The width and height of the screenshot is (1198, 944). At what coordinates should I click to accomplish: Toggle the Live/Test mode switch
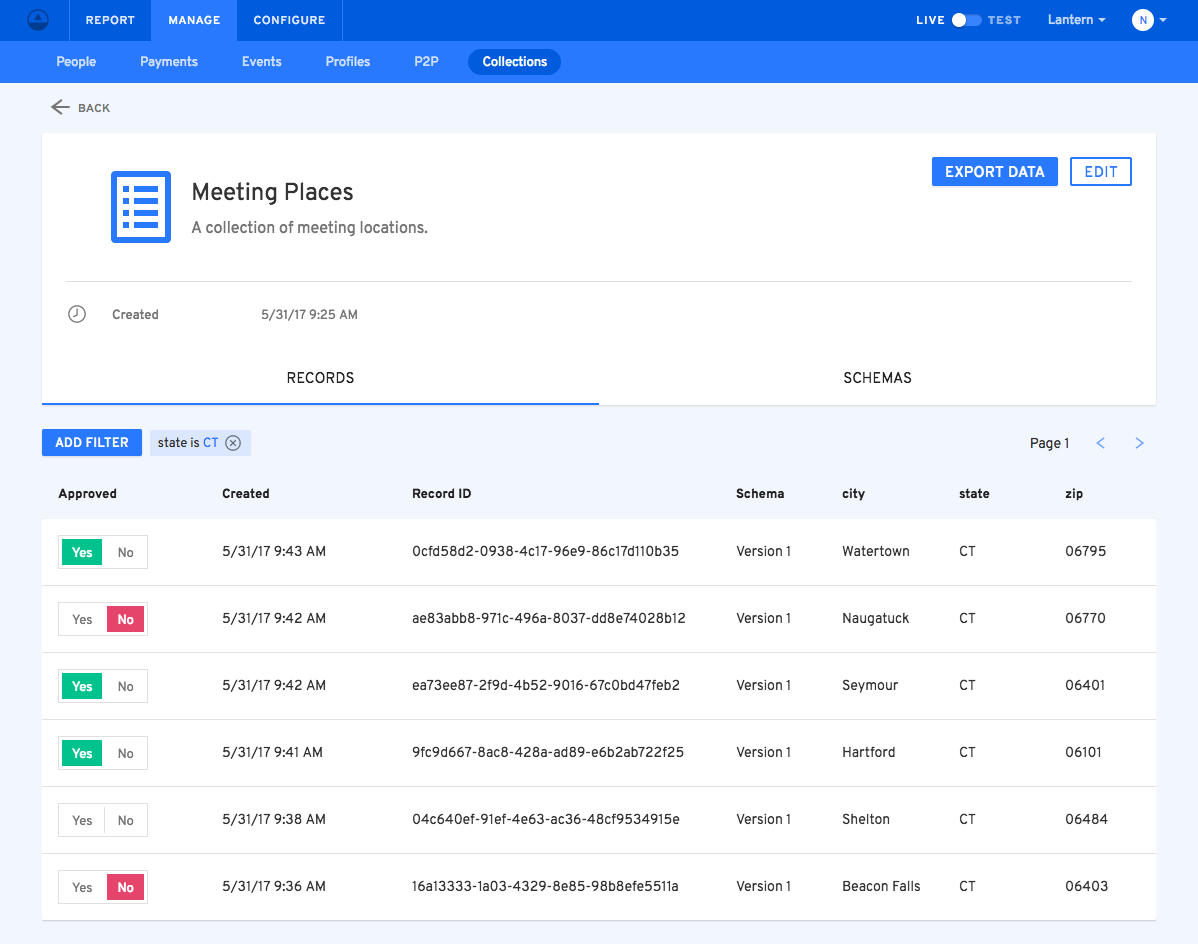click(x=965, y=20)
